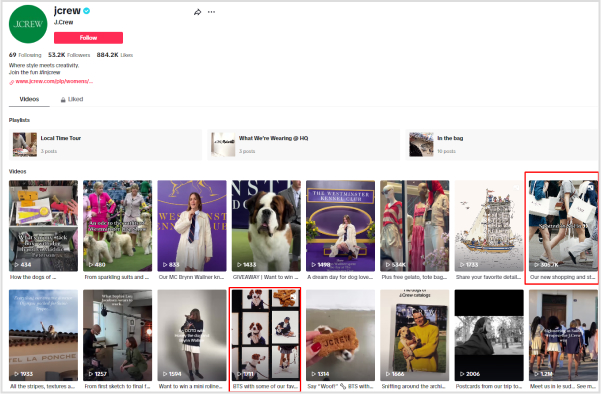Click the link icon beside www.jcrew.com URL
This screenshot has width=601, height=394.
click(x=11, y=82)
